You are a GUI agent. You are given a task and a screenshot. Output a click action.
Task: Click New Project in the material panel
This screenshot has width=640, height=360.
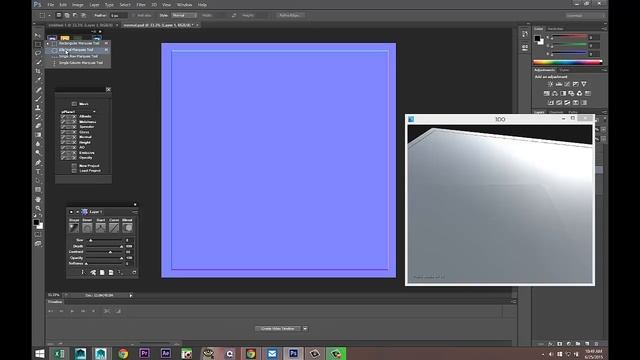tap(89, 166)
